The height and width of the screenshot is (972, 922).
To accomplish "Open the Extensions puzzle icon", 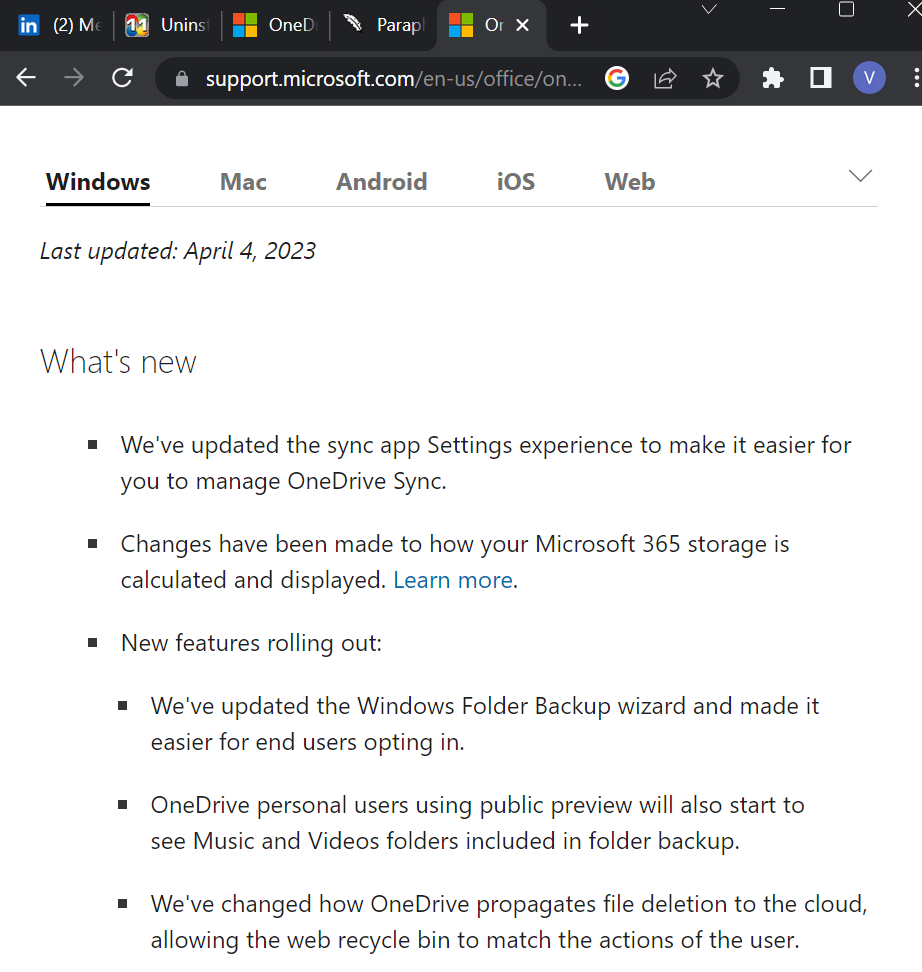I will (773, 78).
